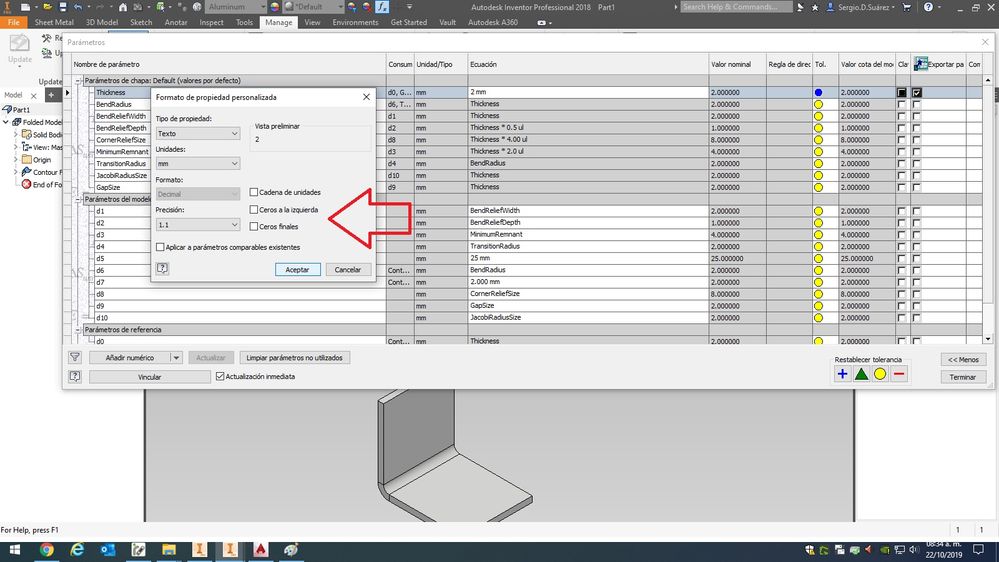The width and height of the screenshot is (999, 562).
Task: Check Aplicar a parámetros comparables existentes
Action: (x=160, y=247)
